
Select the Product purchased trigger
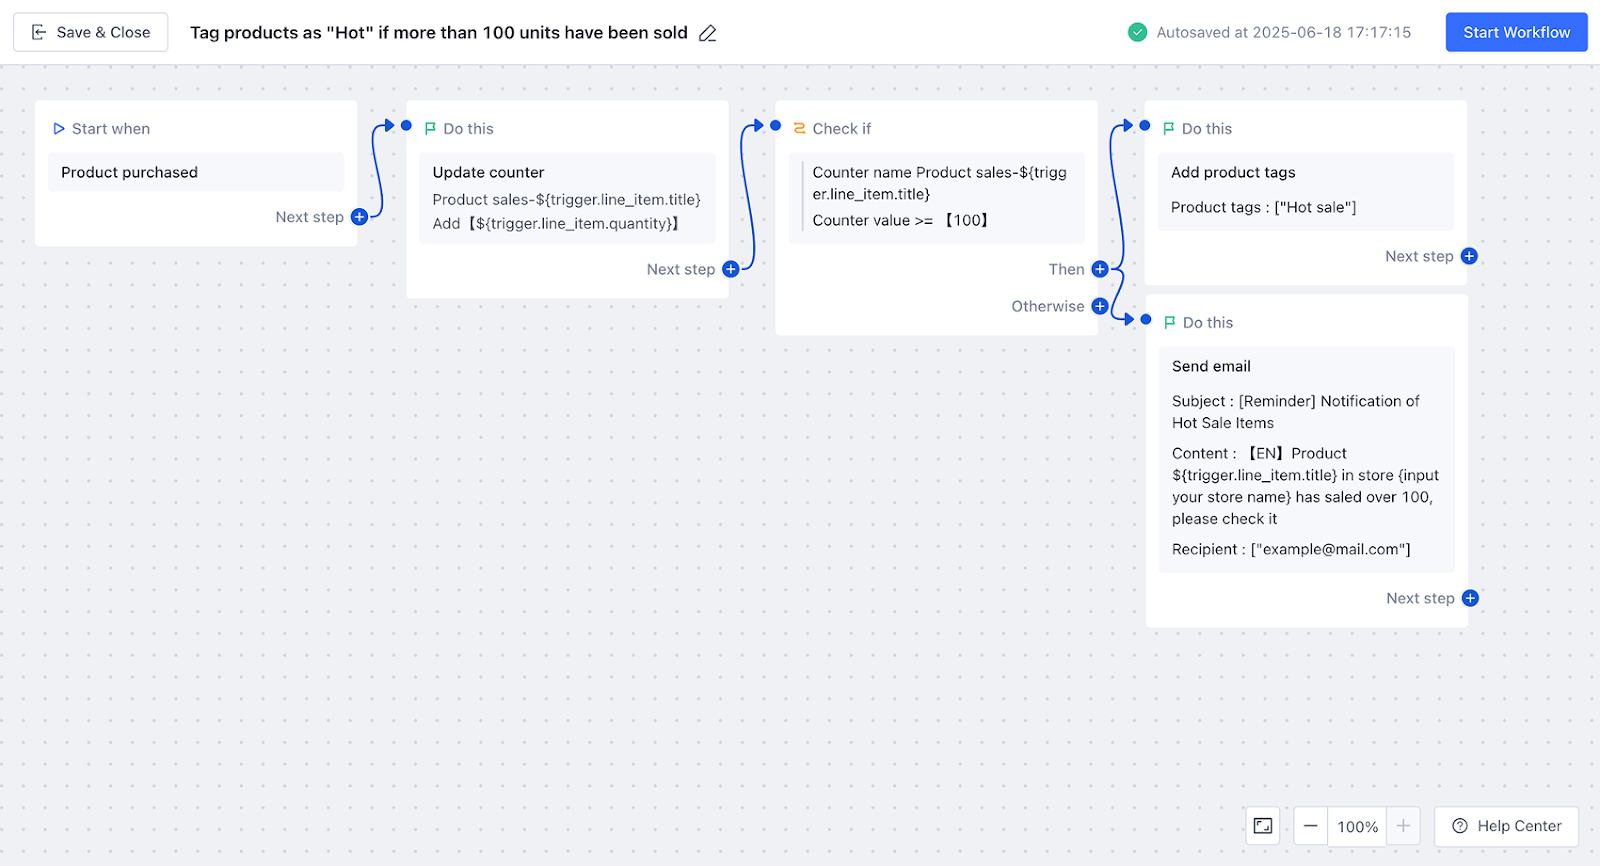tap(195, 172)
